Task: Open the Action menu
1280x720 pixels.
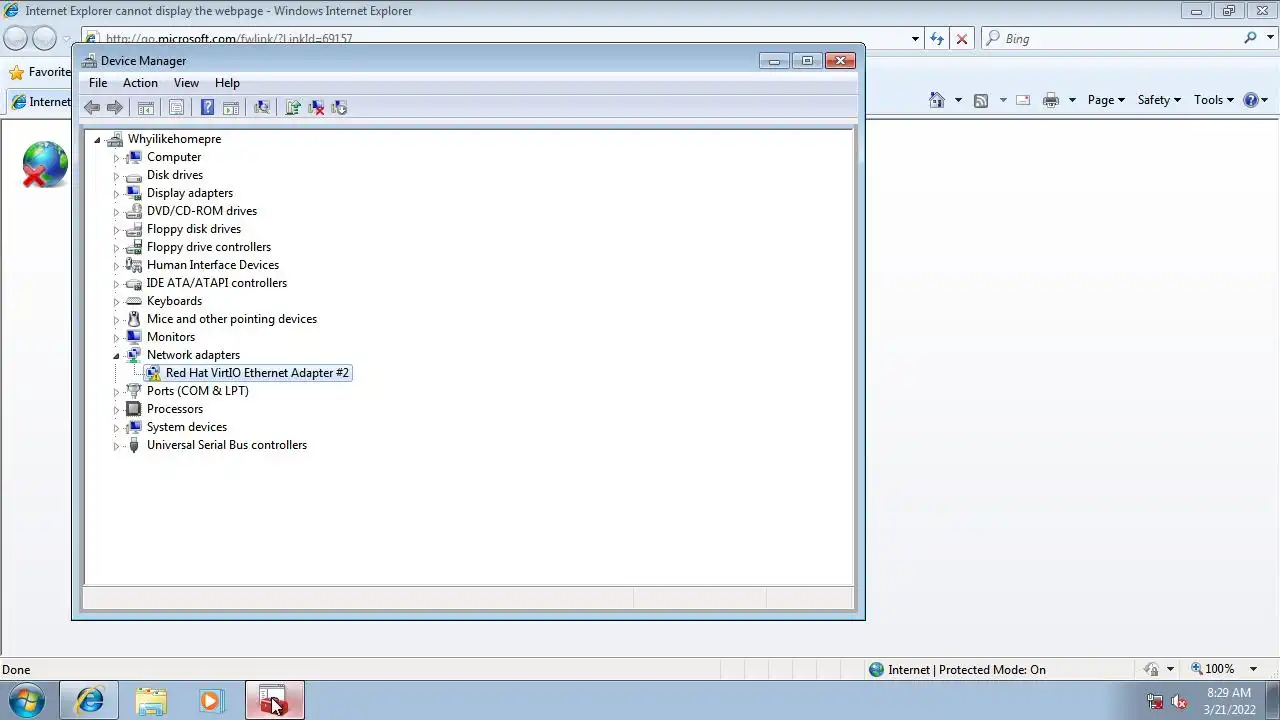Action: point(140,83)
